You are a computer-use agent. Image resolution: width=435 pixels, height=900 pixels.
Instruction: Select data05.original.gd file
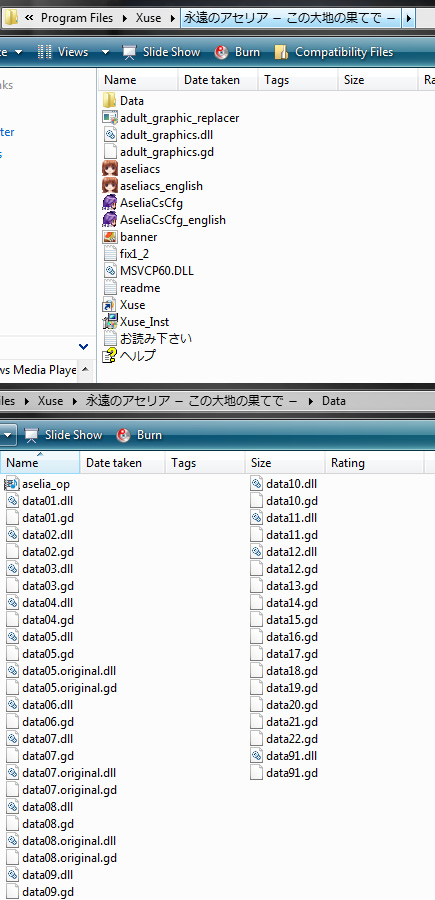[62, 688]
